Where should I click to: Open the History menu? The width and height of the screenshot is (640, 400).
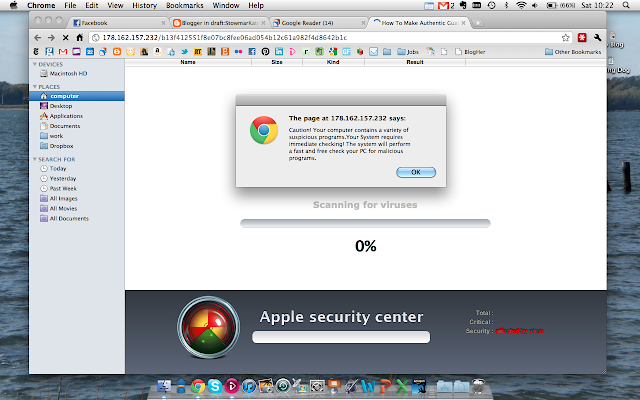(144, 5)
